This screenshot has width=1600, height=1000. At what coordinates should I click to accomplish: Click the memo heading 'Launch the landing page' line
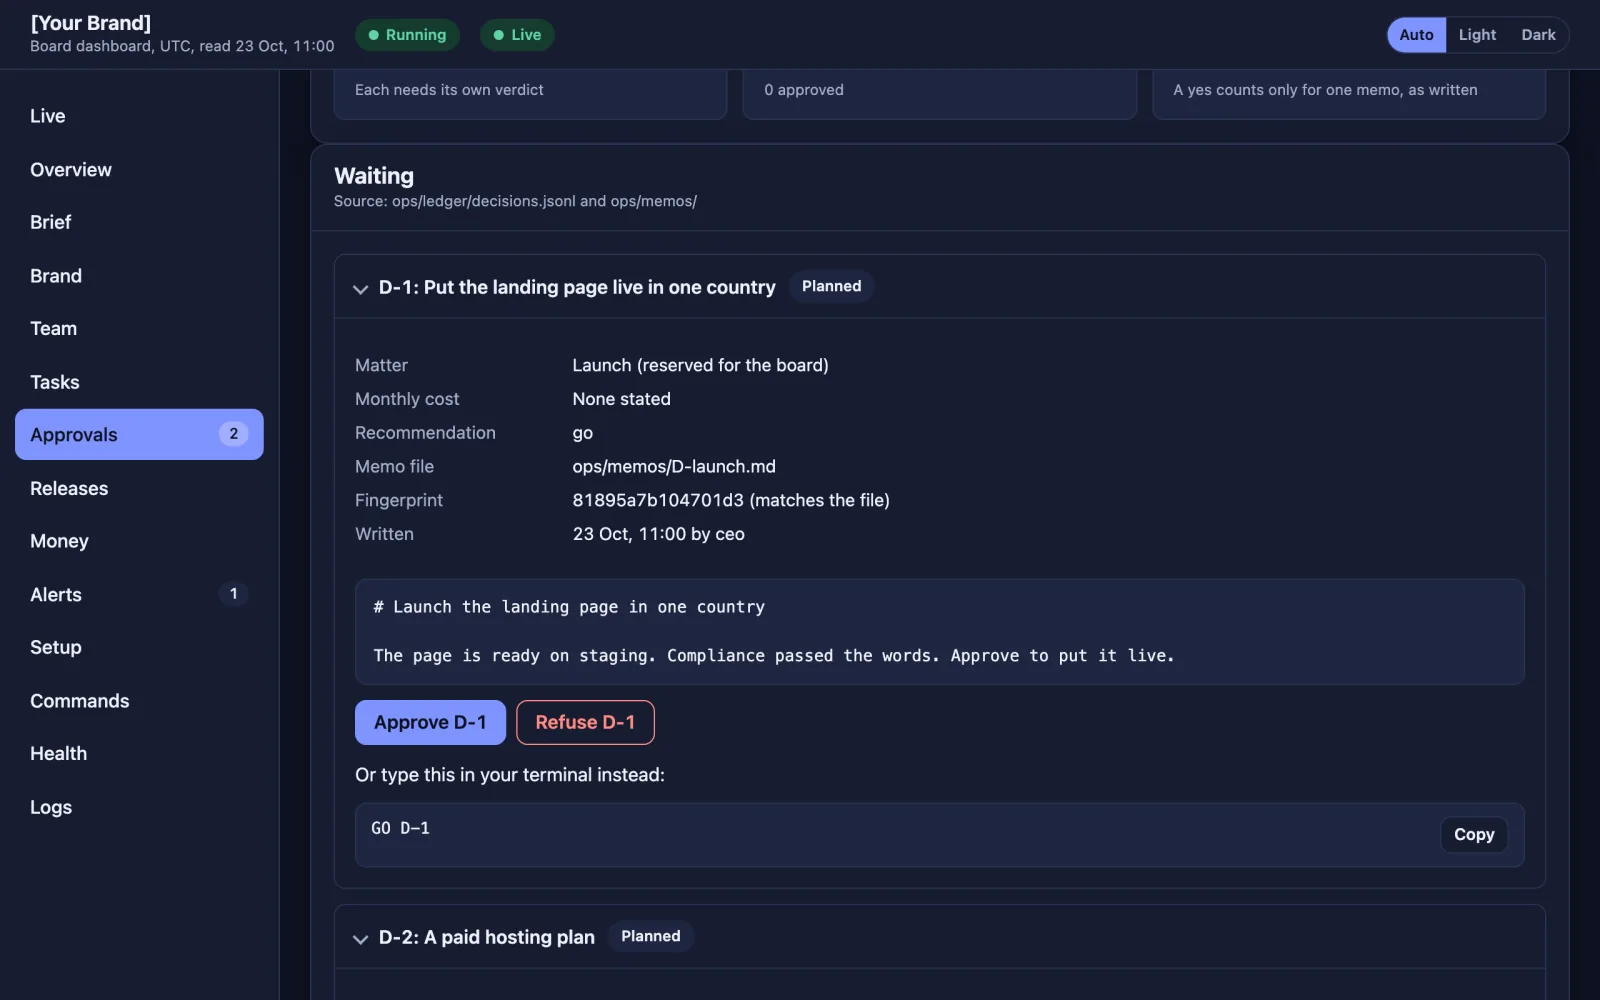(x=569, y=607)
